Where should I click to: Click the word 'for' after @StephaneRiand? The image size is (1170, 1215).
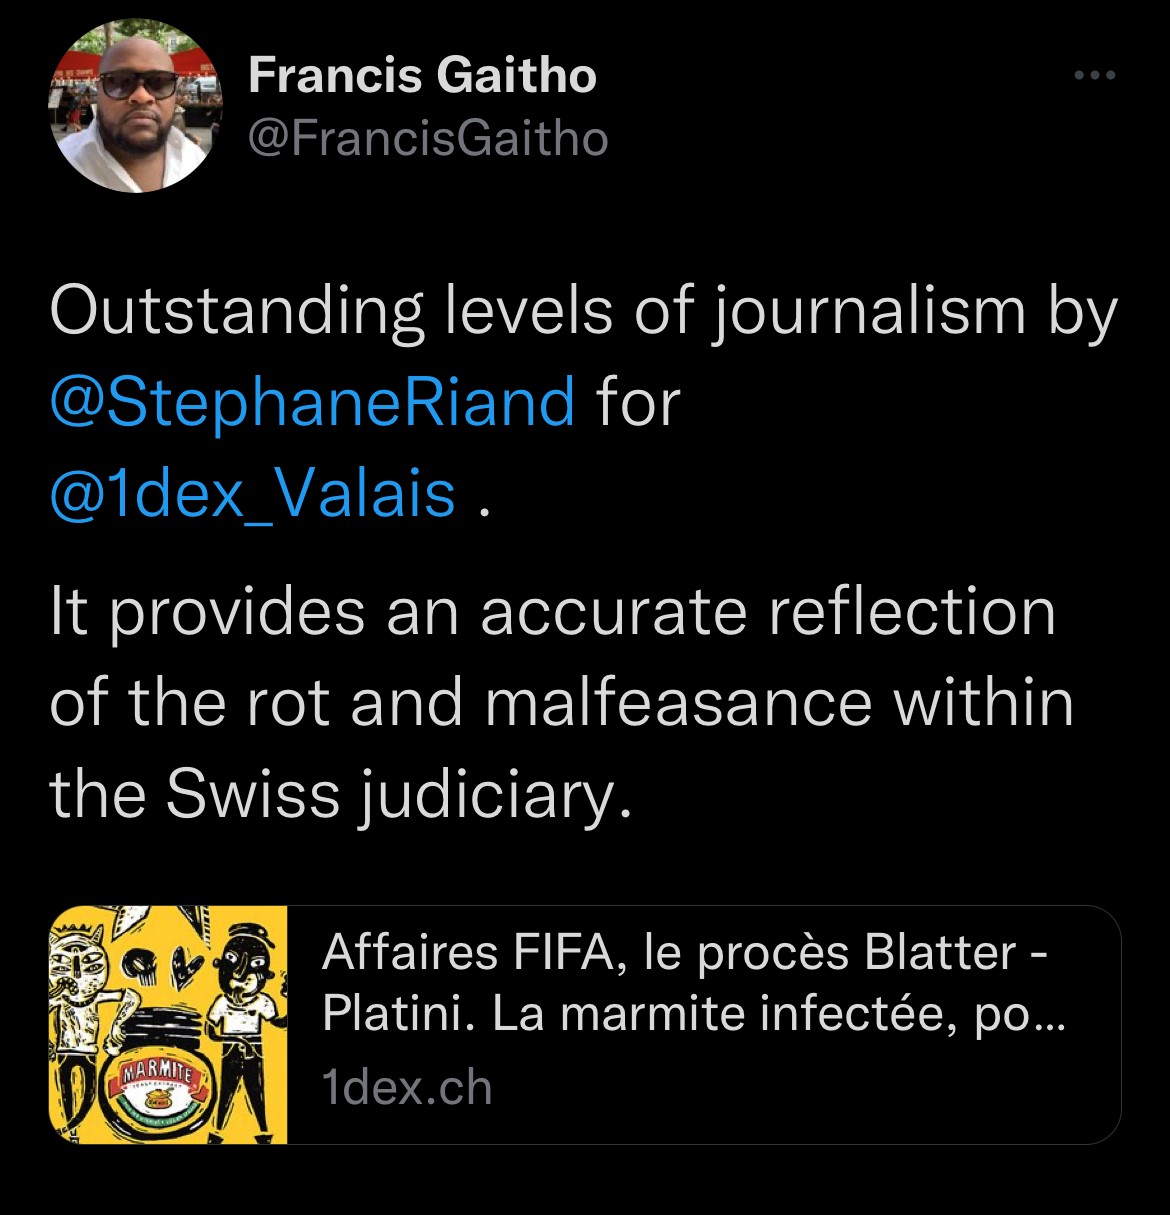(638, 402)
